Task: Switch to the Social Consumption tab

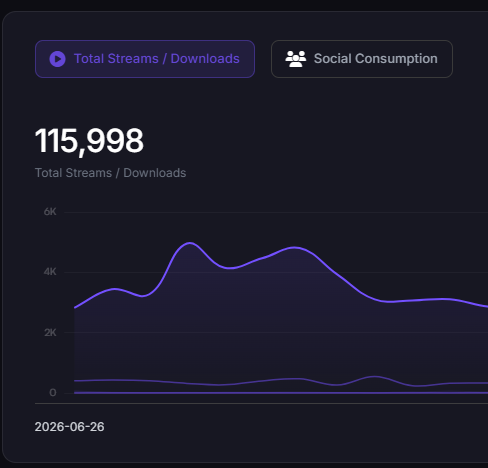Action: [362, 59]
